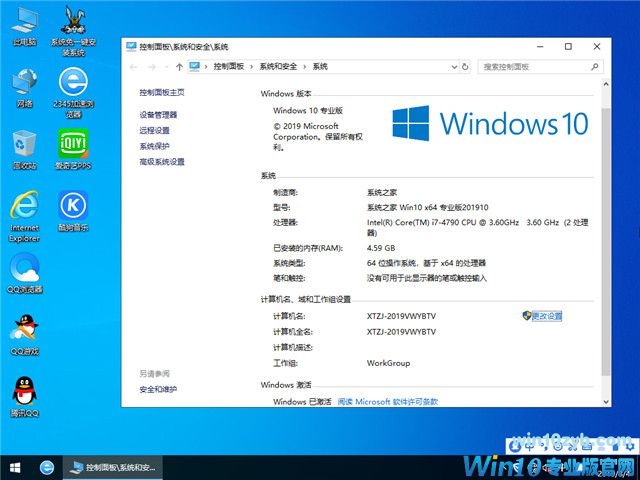Image resolution: width=640 pixels, height=480 pixels.
Task: Click the vertical scrollbar thumb
Action: [x=606, y=241]
